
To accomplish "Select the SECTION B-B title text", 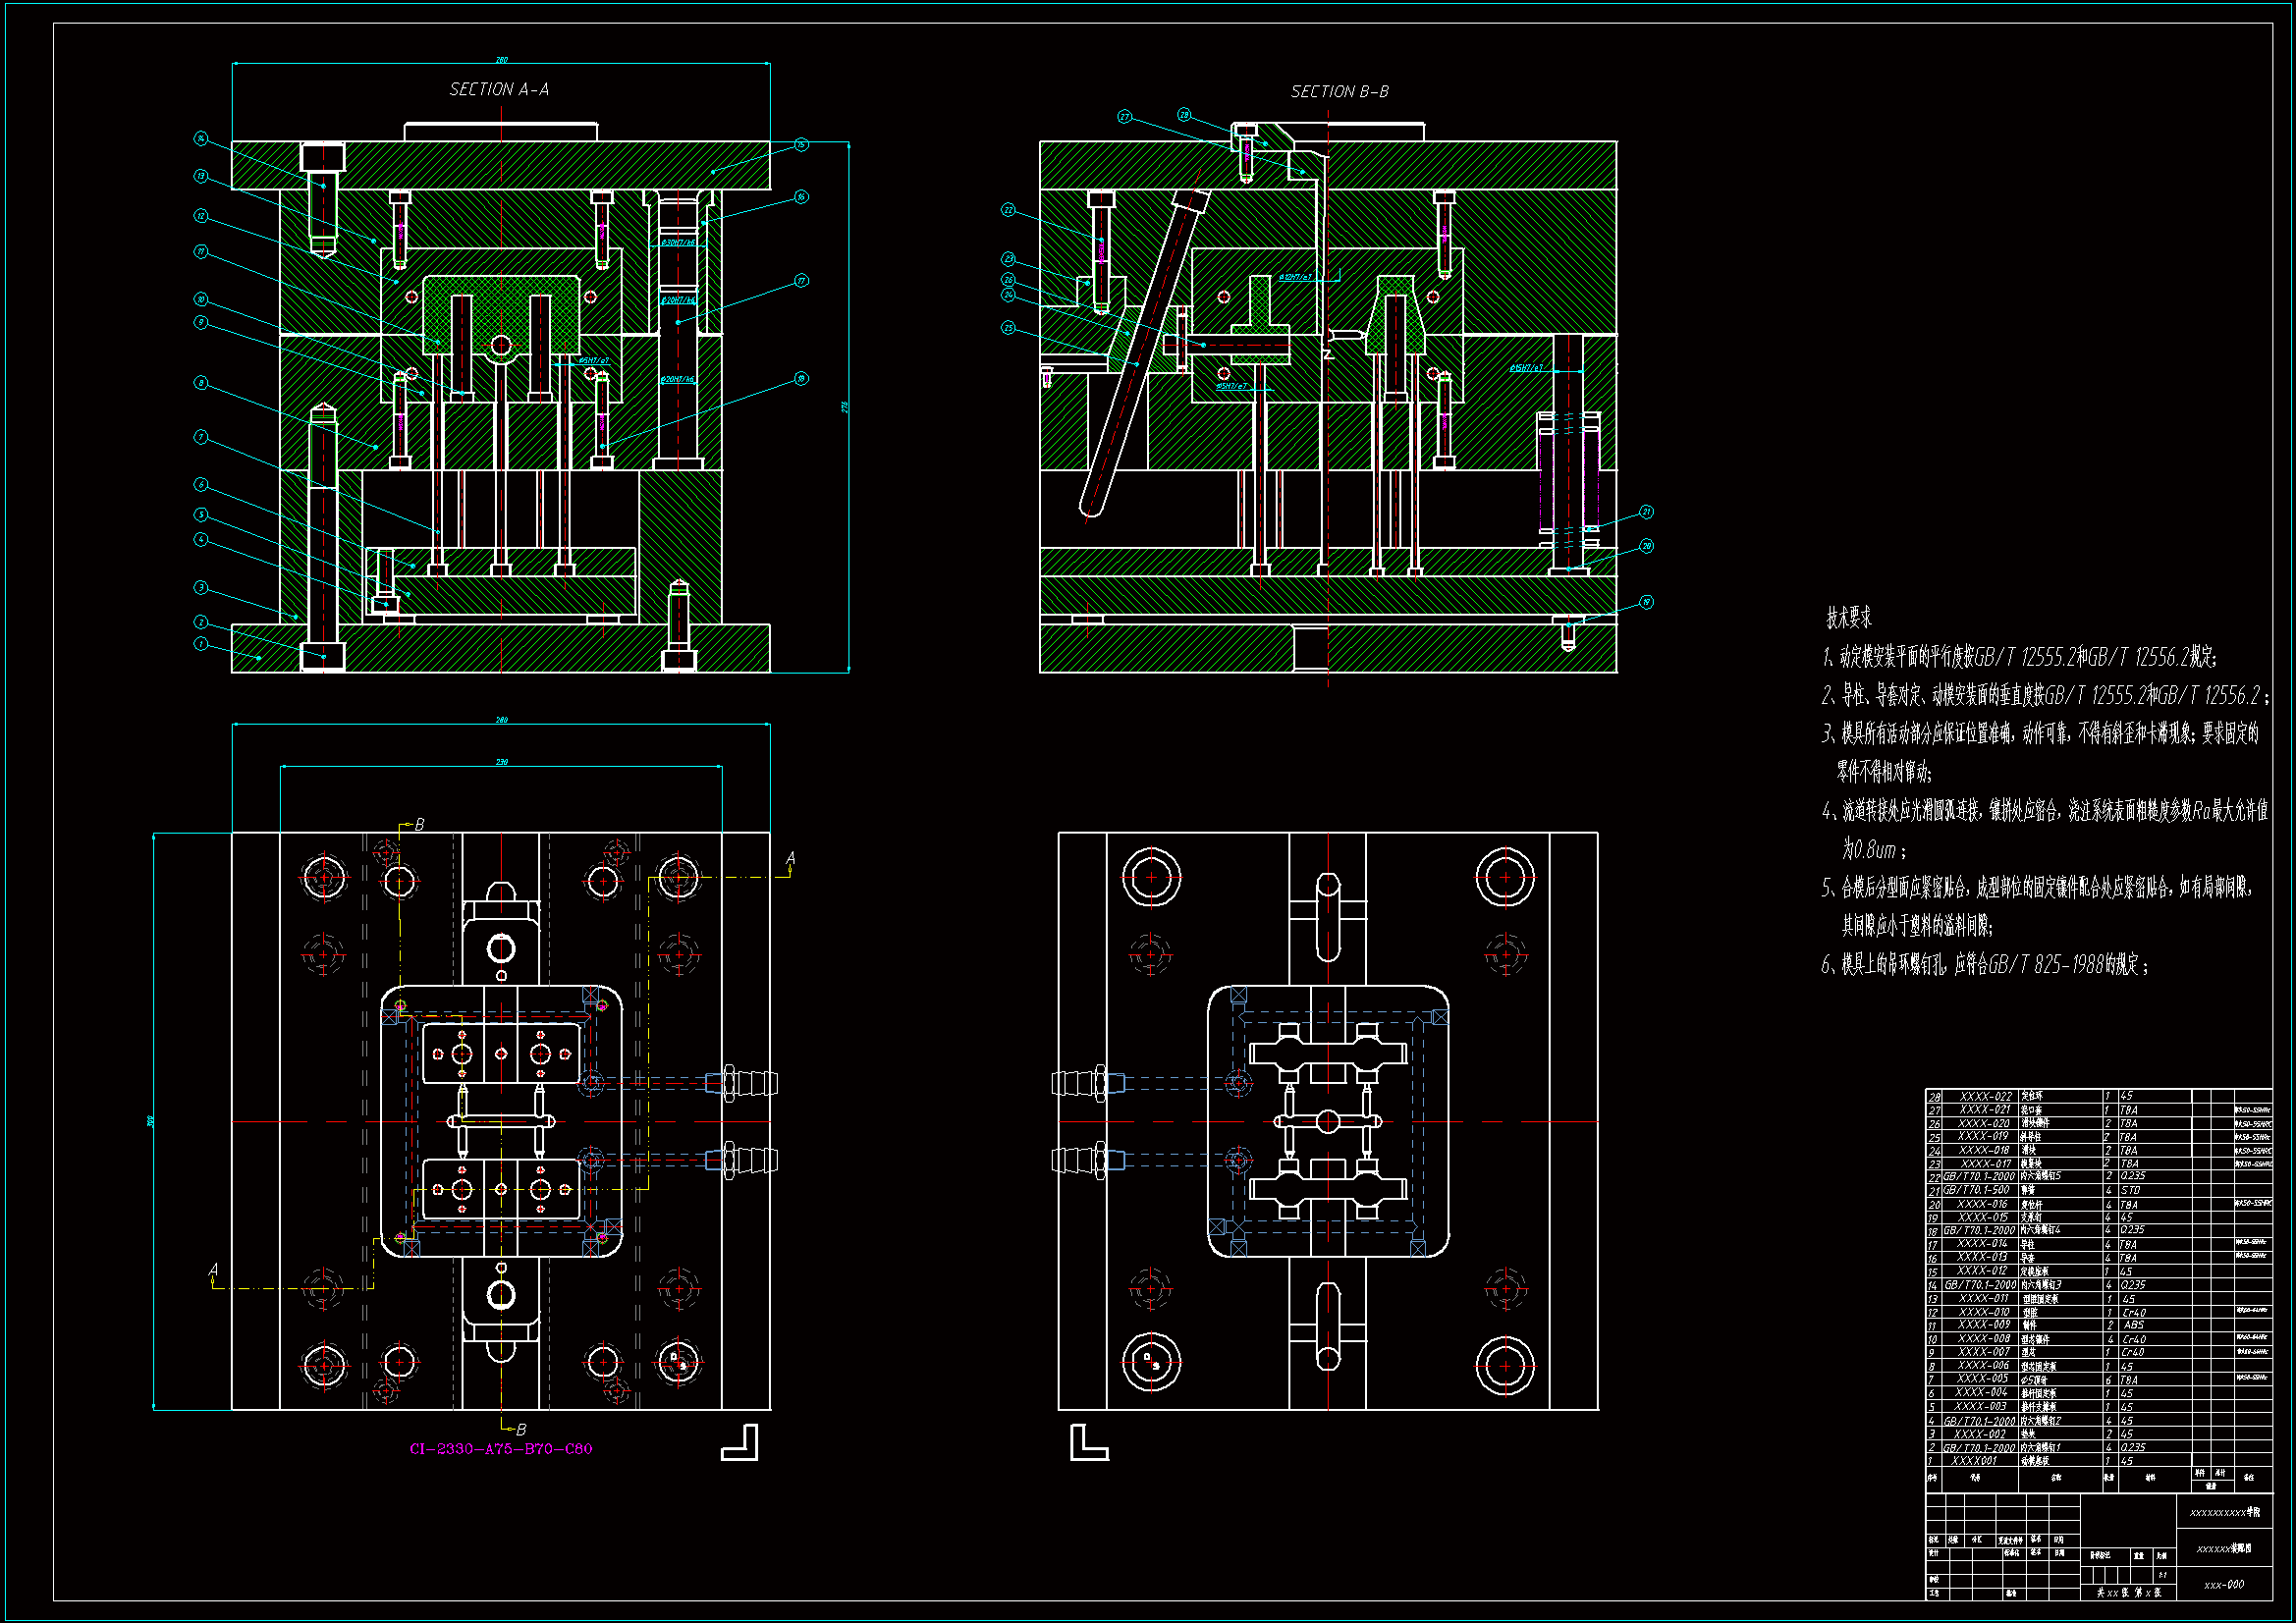I will 1339,92.
